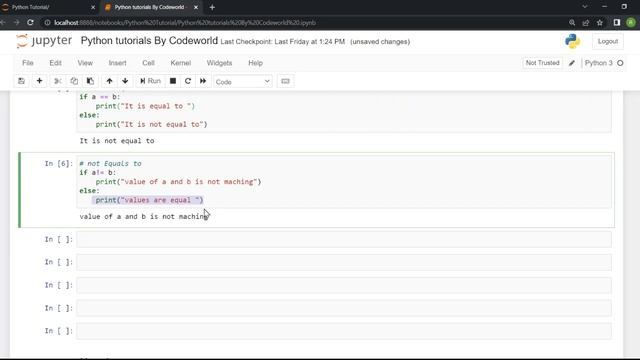The height and width of the screenshot is (360, 640).
Task: Reload the page using the browser refresh icon
Action: coord(30,22)
